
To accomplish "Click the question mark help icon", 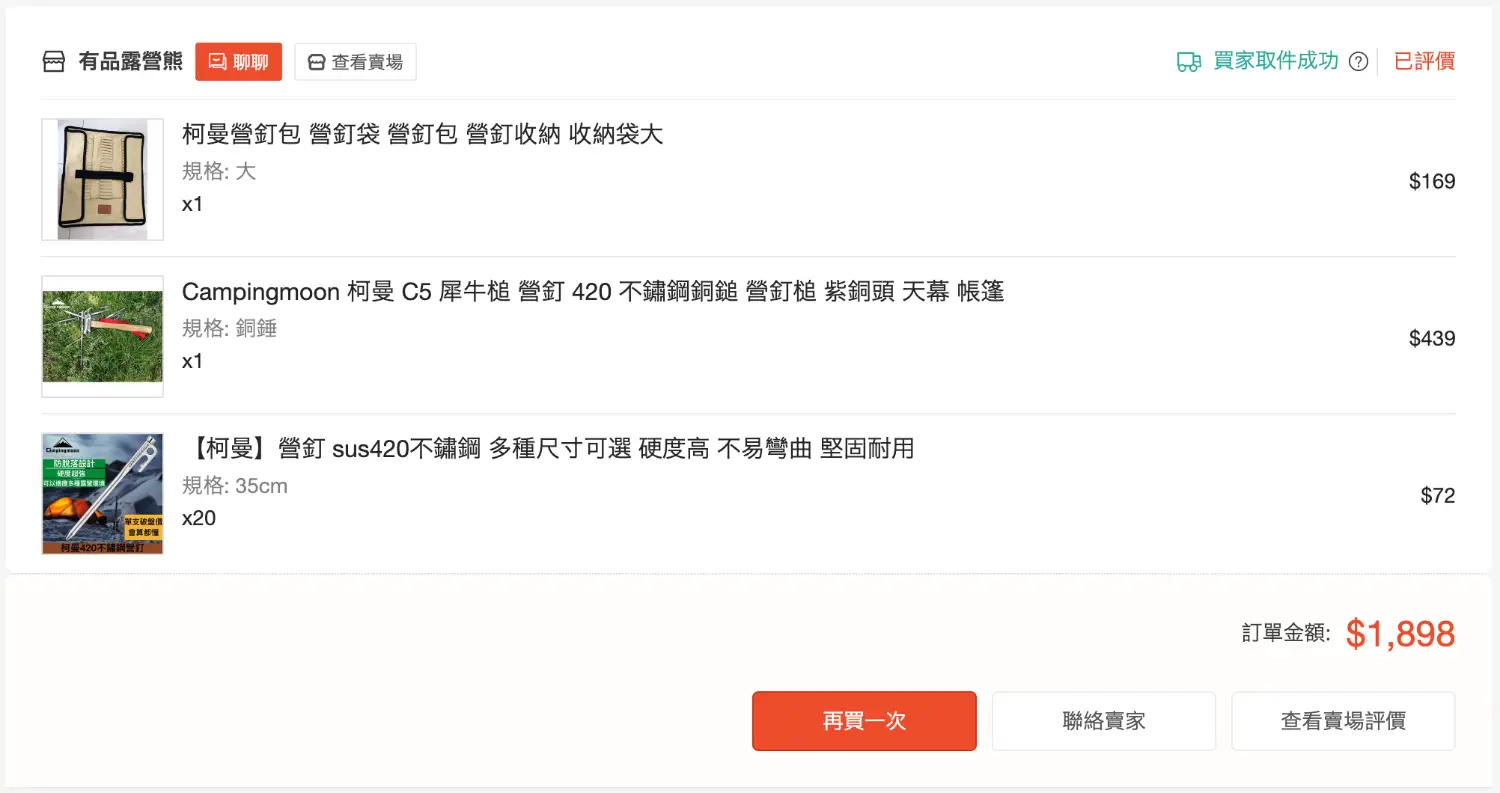I will 1358,62.
